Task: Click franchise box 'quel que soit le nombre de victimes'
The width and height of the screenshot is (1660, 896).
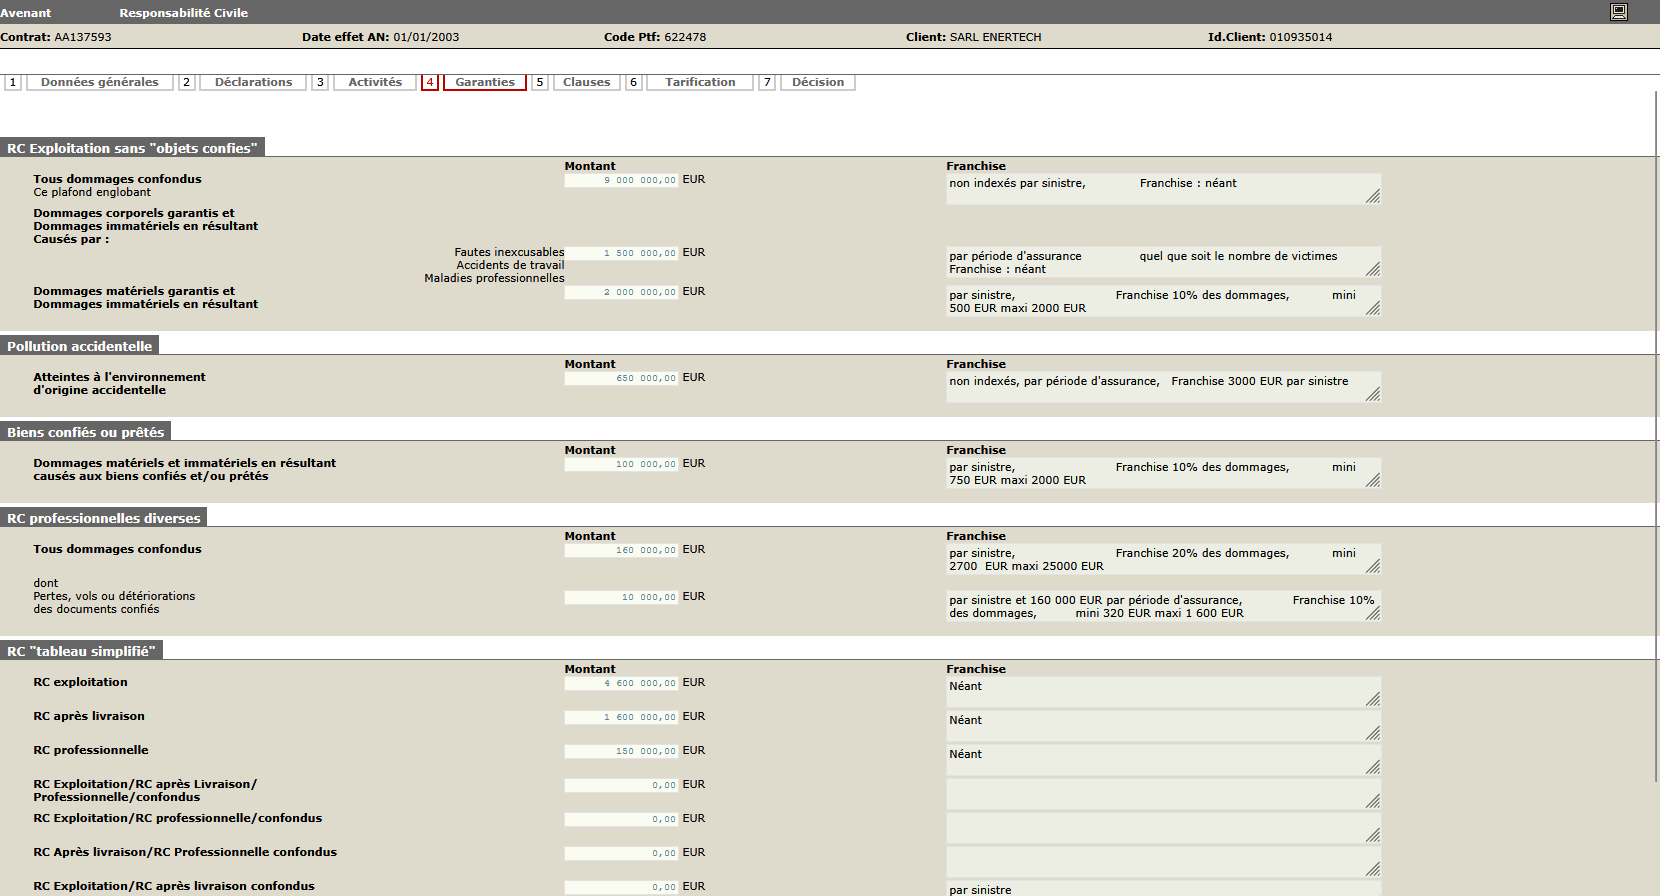Action: [x=1163, y=262]
